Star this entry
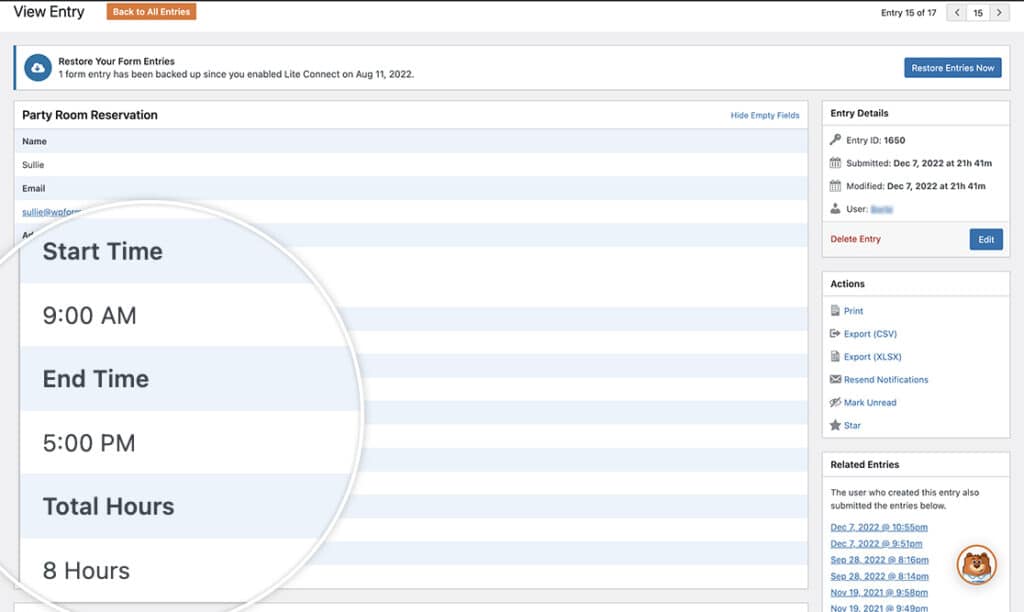Image resolution: width=1024 pixels, height=612 pixels. point(852,425)
